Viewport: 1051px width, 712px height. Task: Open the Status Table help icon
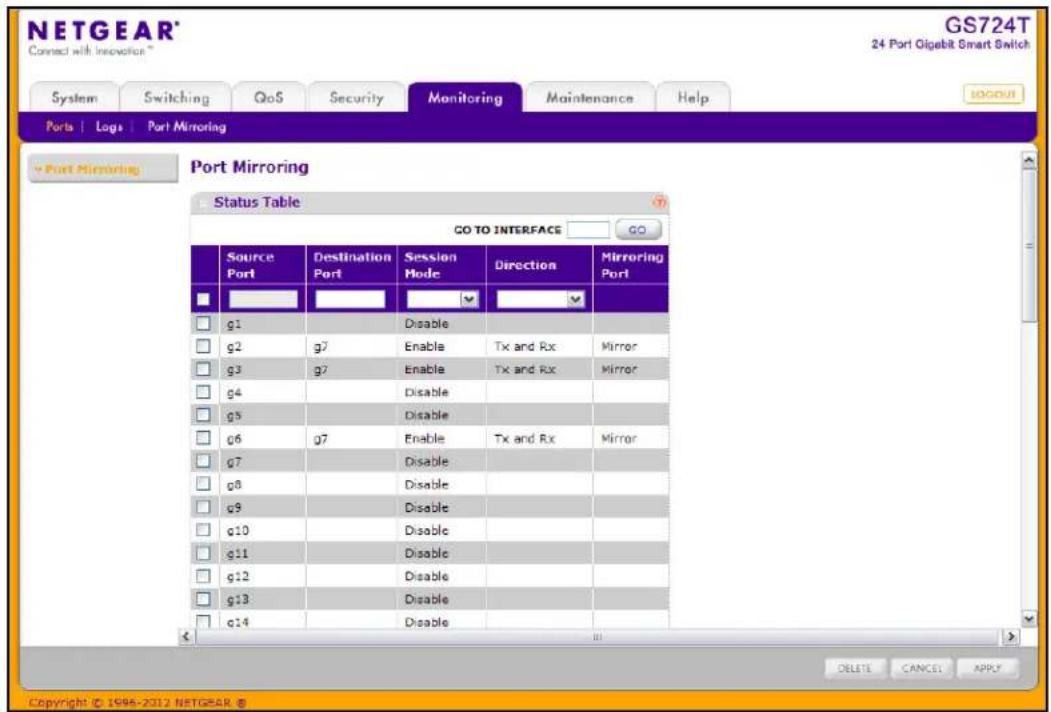(660, 202)
